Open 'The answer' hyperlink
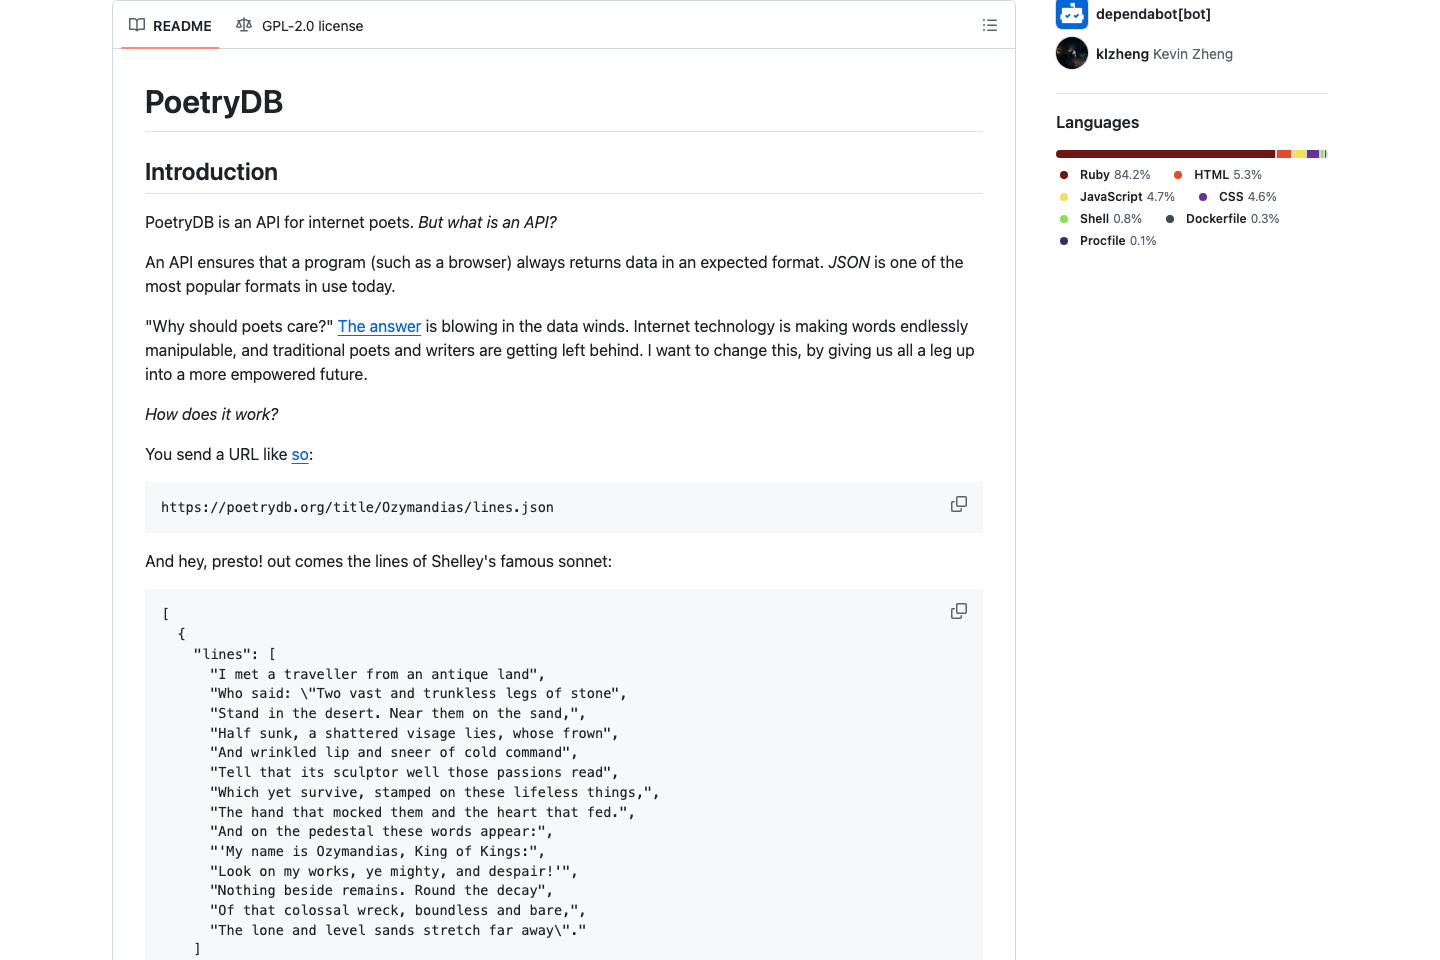The image size is (1440, 960). pos(379,326)
